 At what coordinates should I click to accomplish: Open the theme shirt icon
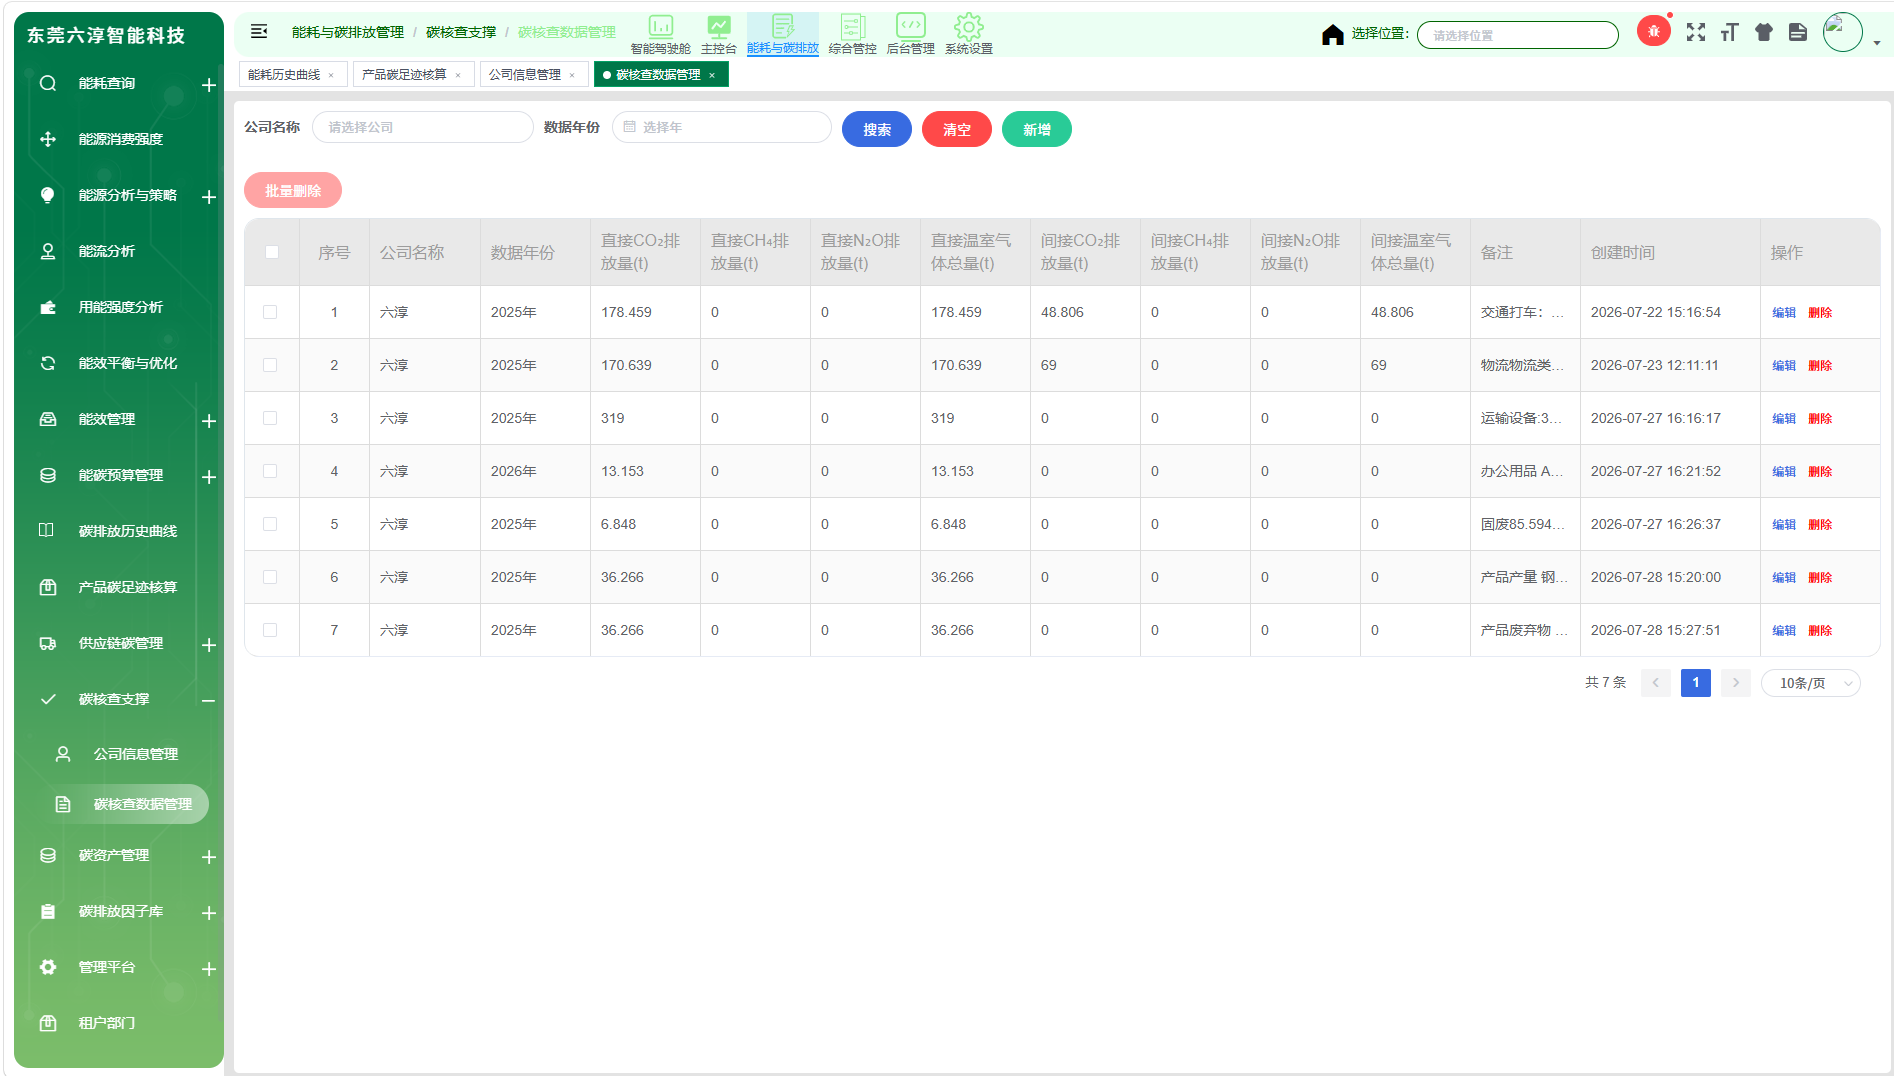tap(1764, 32)
